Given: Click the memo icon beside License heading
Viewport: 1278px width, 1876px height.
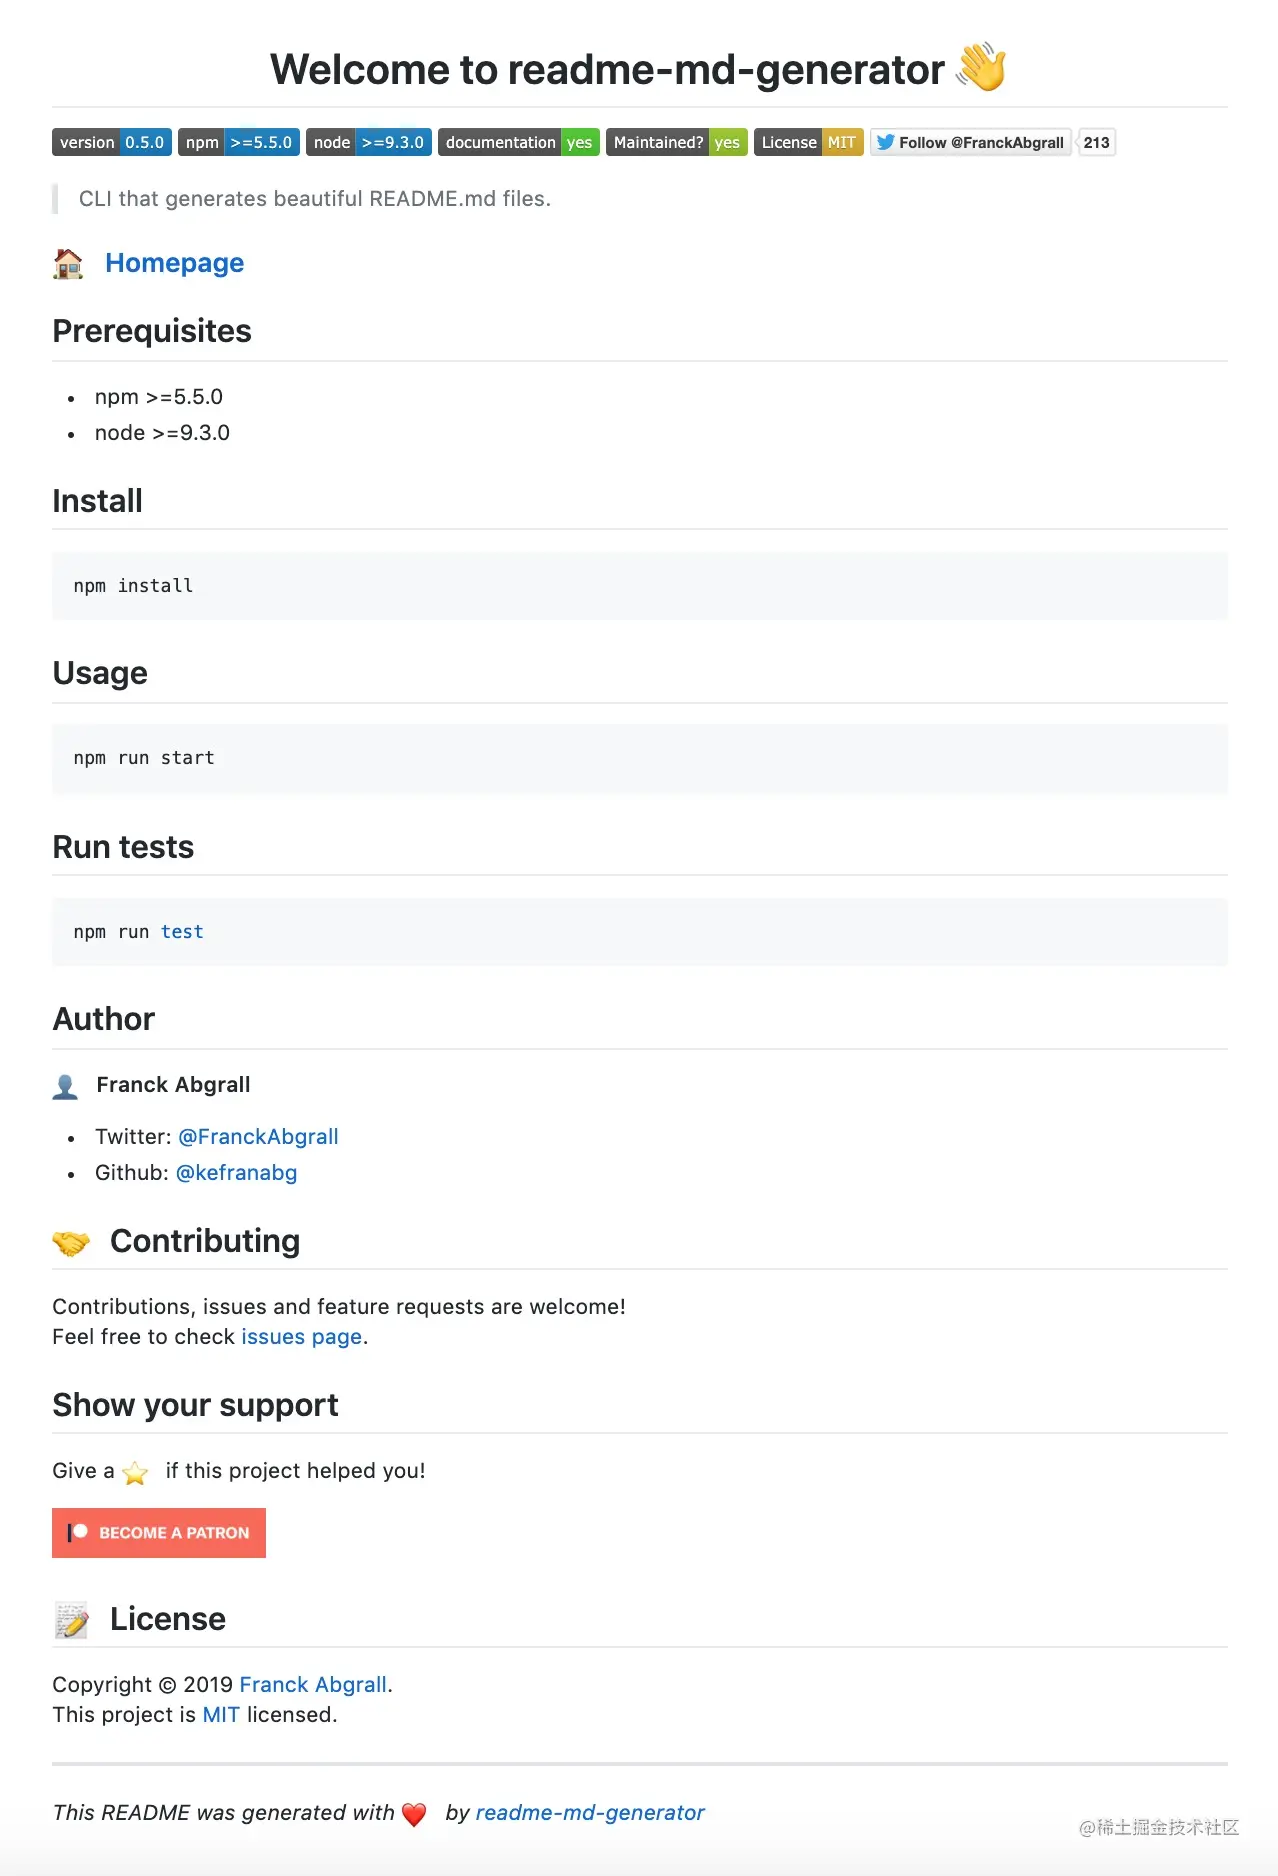Looking at the screenshot, I should tap(71, 1620).
